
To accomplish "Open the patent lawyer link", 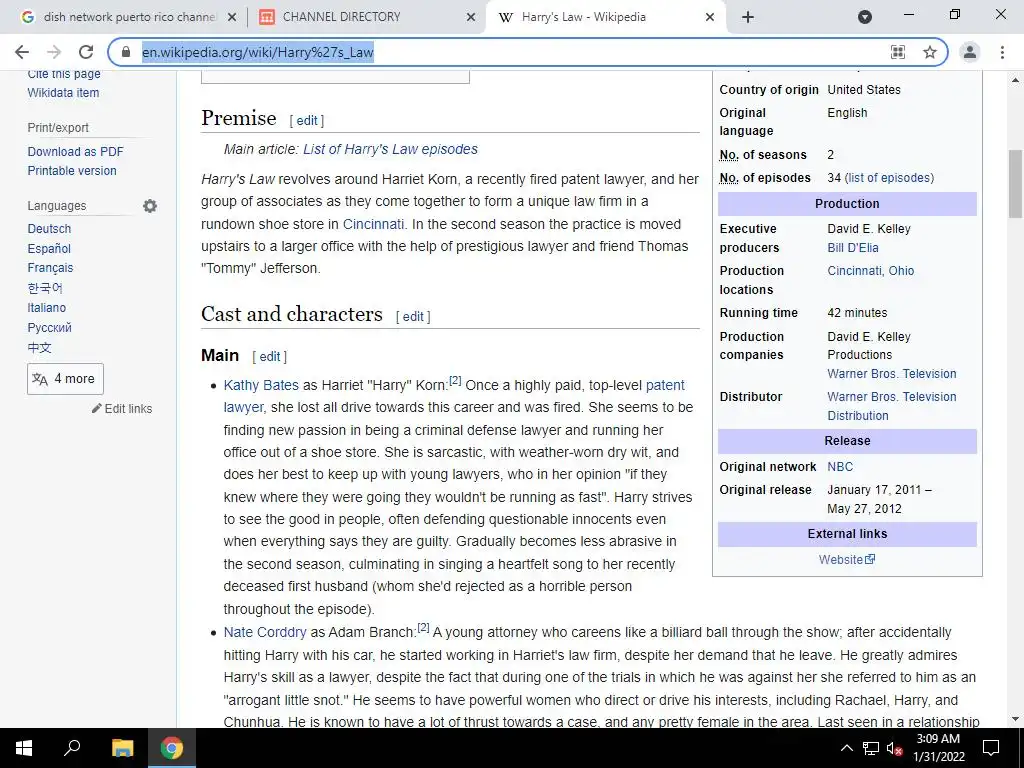I will coord(665,385).
